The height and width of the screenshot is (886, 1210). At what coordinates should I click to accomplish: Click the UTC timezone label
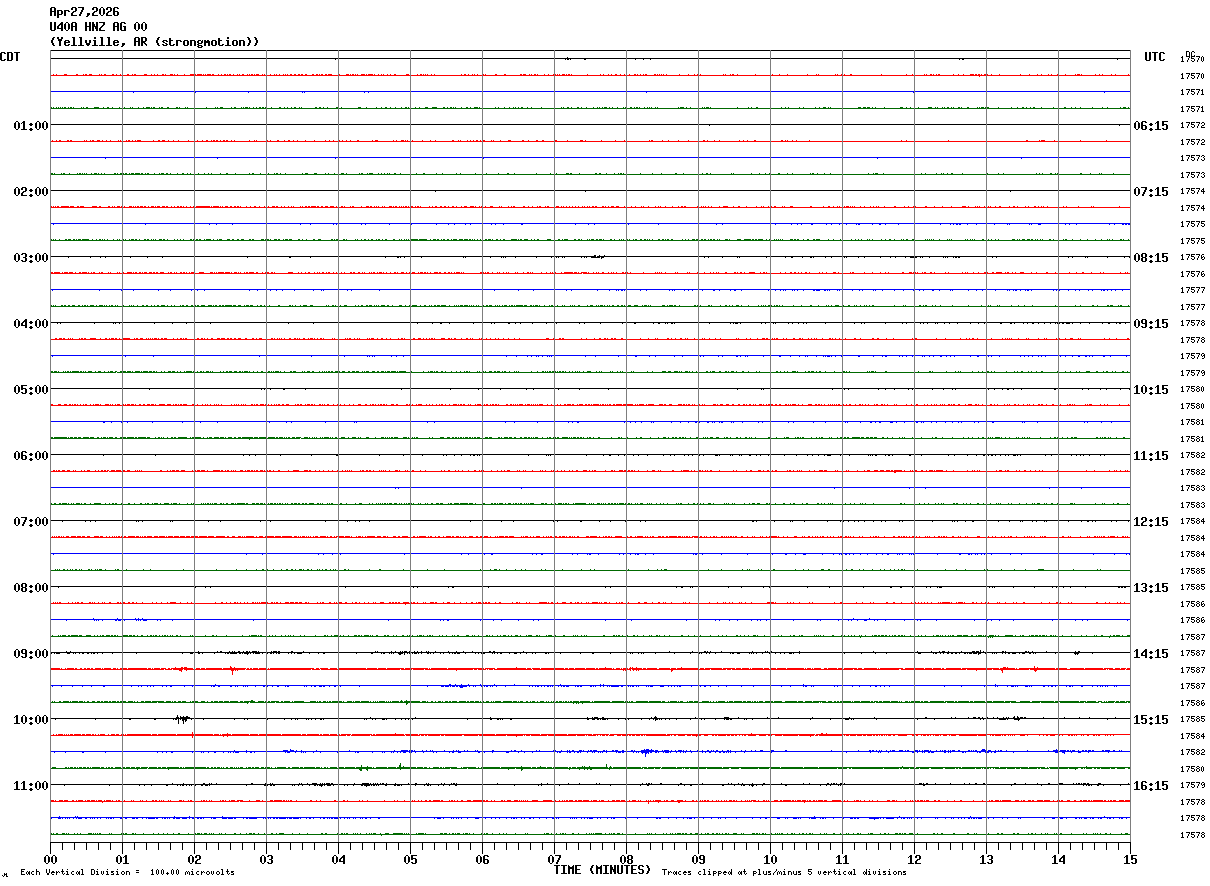coord(1154,57)
